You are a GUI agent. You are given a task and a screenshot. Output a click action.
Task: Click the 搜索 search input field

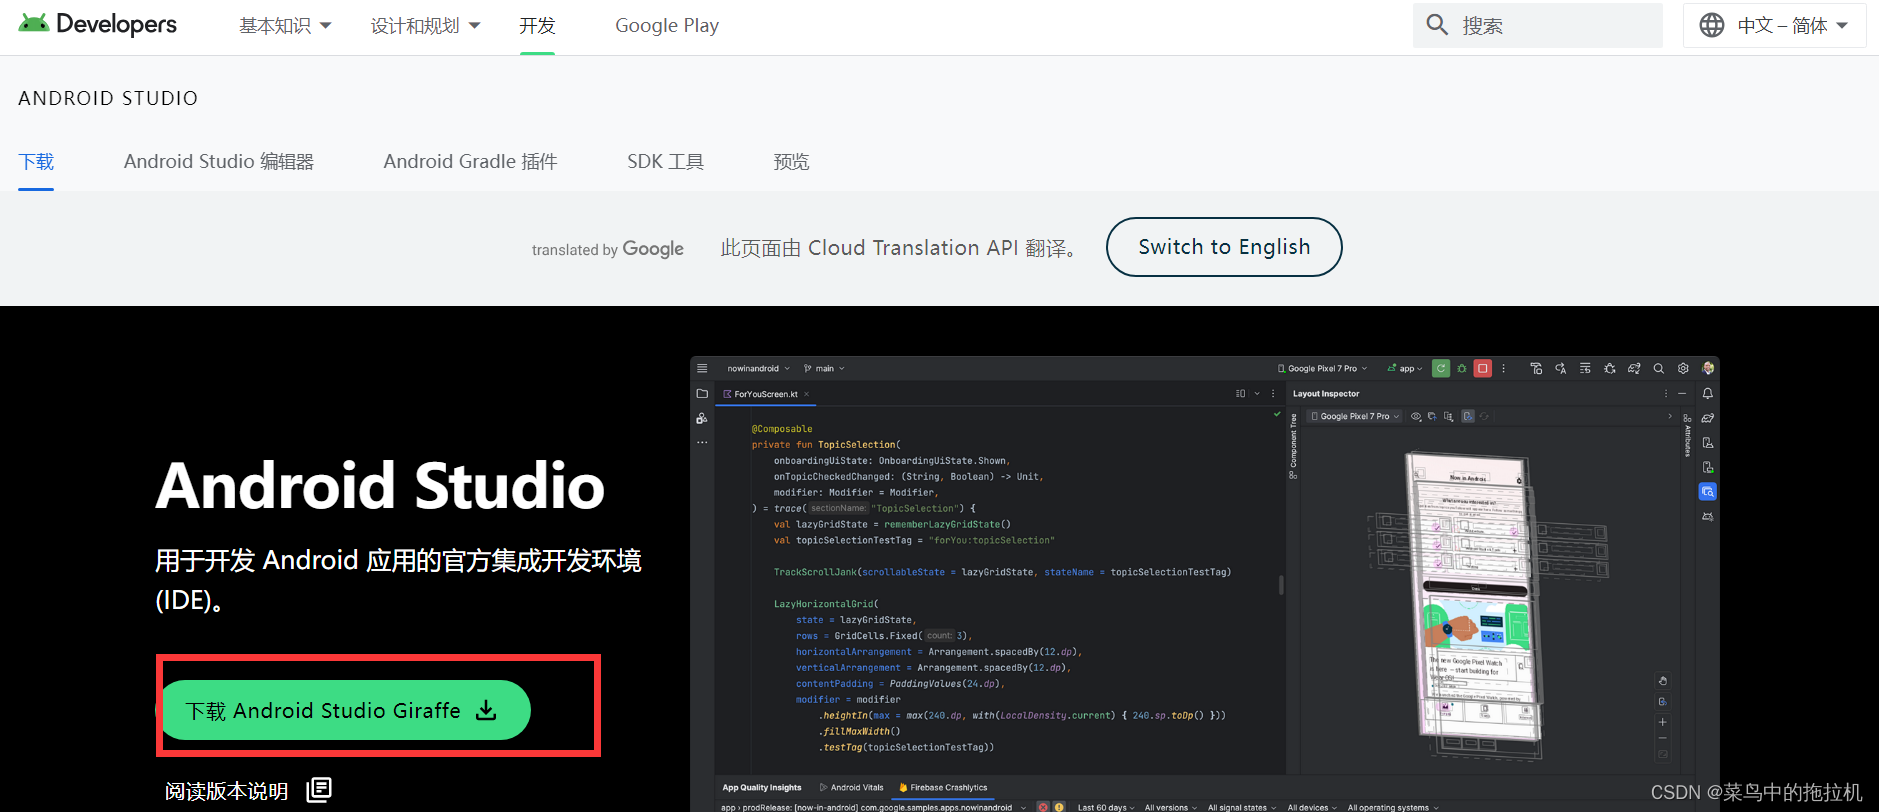pyautogui.click(x=1537, y=25)
